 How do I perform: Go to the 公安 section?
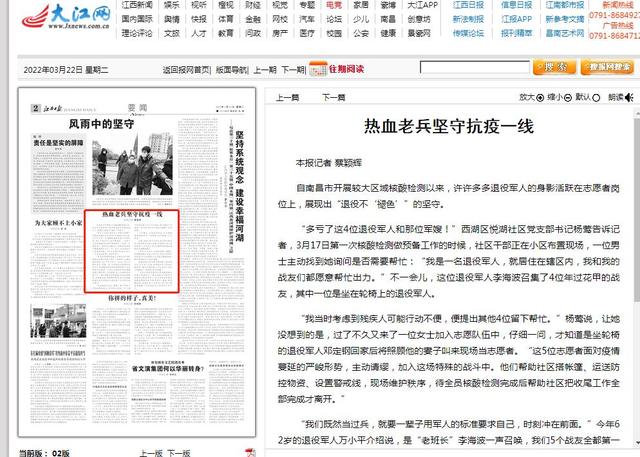(x=361, y=33)
